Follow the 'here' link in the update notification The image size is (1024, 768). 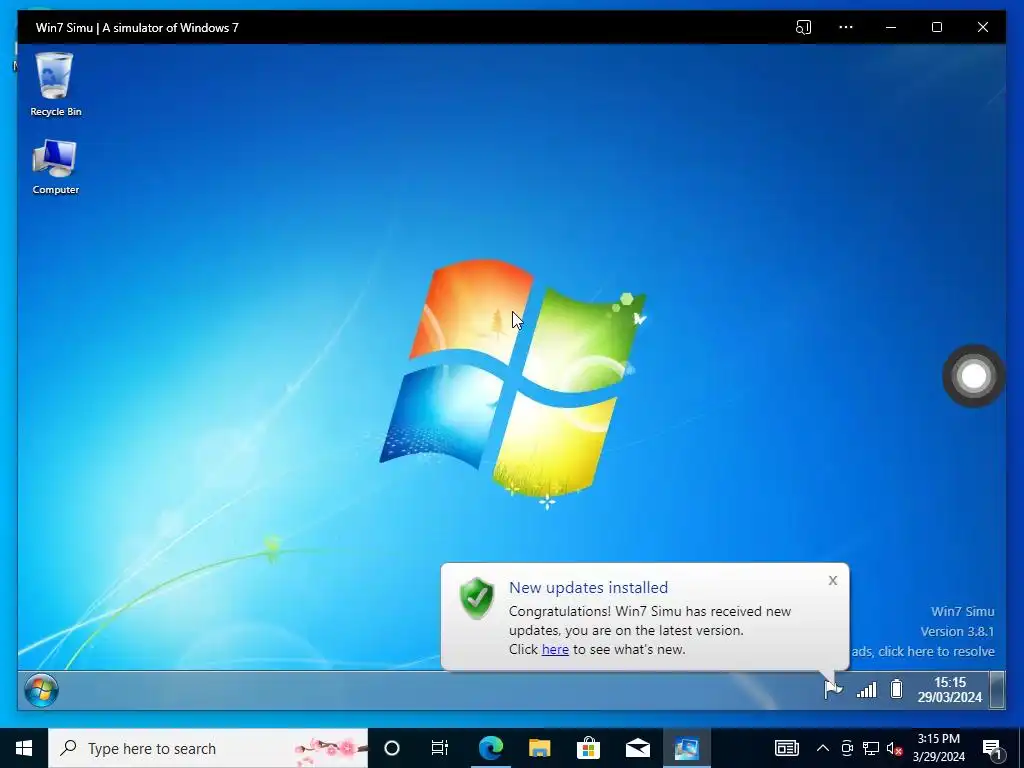point(555,649)
